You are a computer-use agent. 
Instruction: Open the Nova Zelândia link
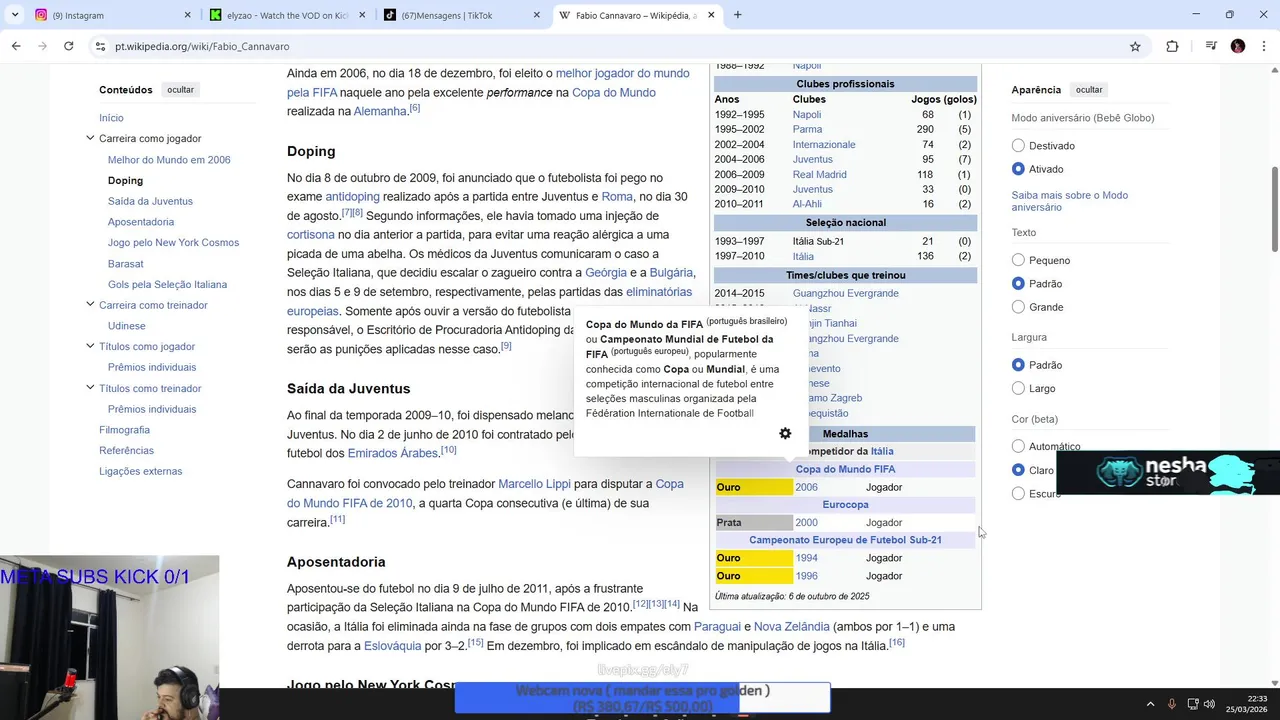click(791, 627)
